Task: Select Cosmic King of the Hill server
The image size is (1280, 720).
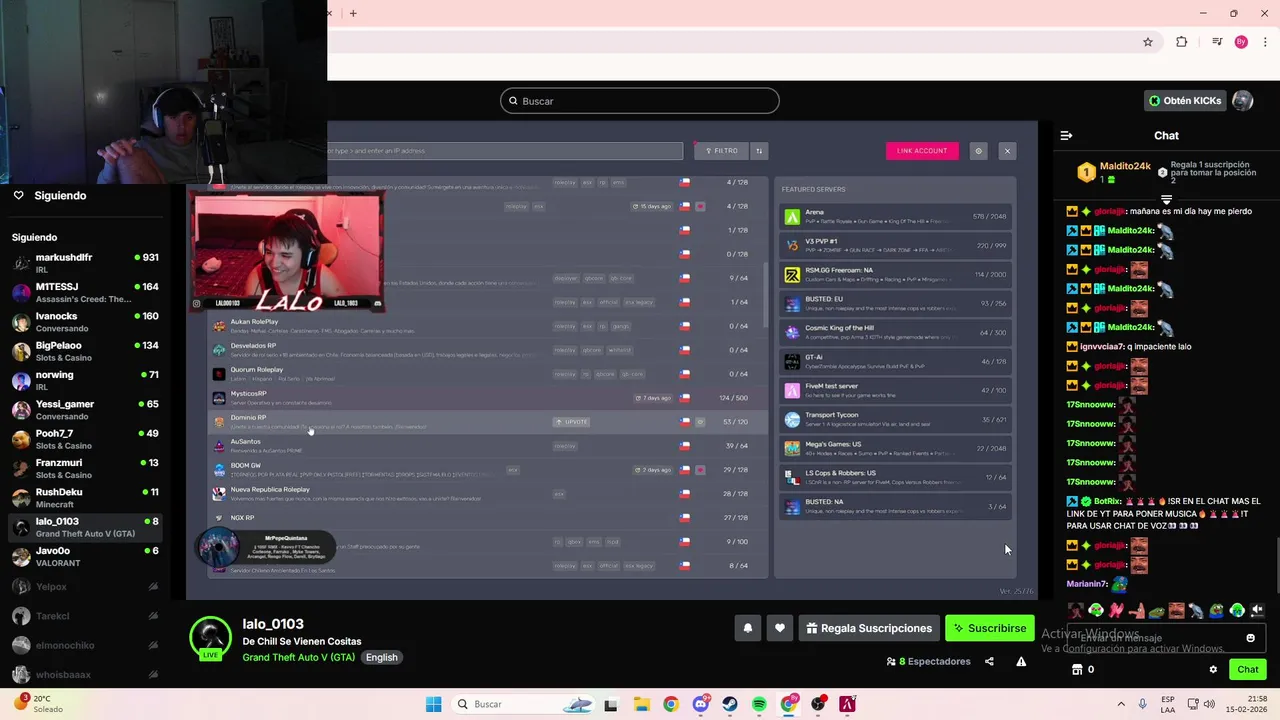Action: pyautogui.click(x=895, y=332)
